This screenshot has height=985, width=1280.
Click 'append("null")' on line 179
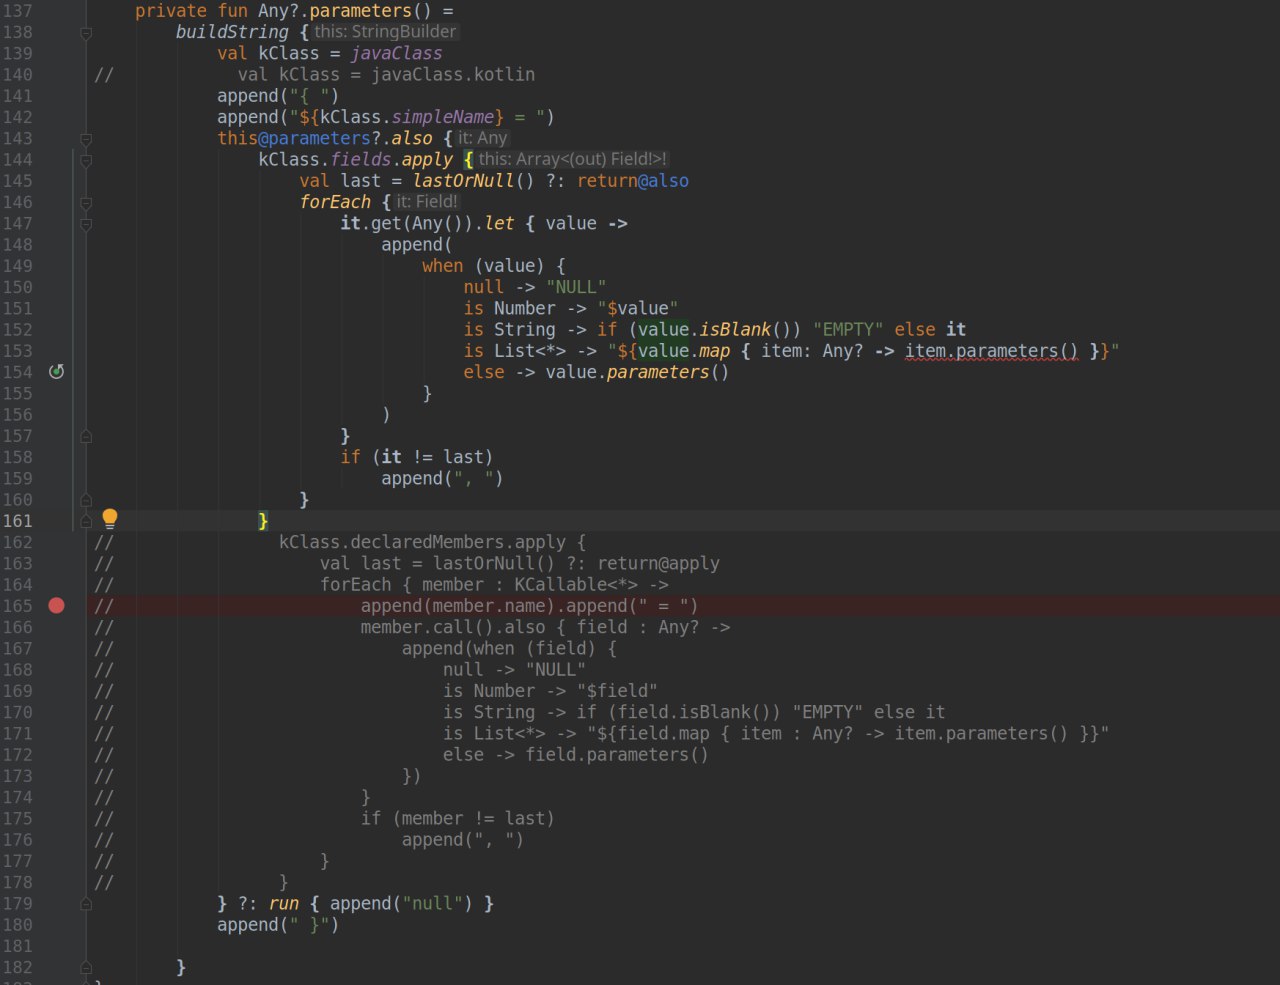pyautogui.click(x=401, y=904)
